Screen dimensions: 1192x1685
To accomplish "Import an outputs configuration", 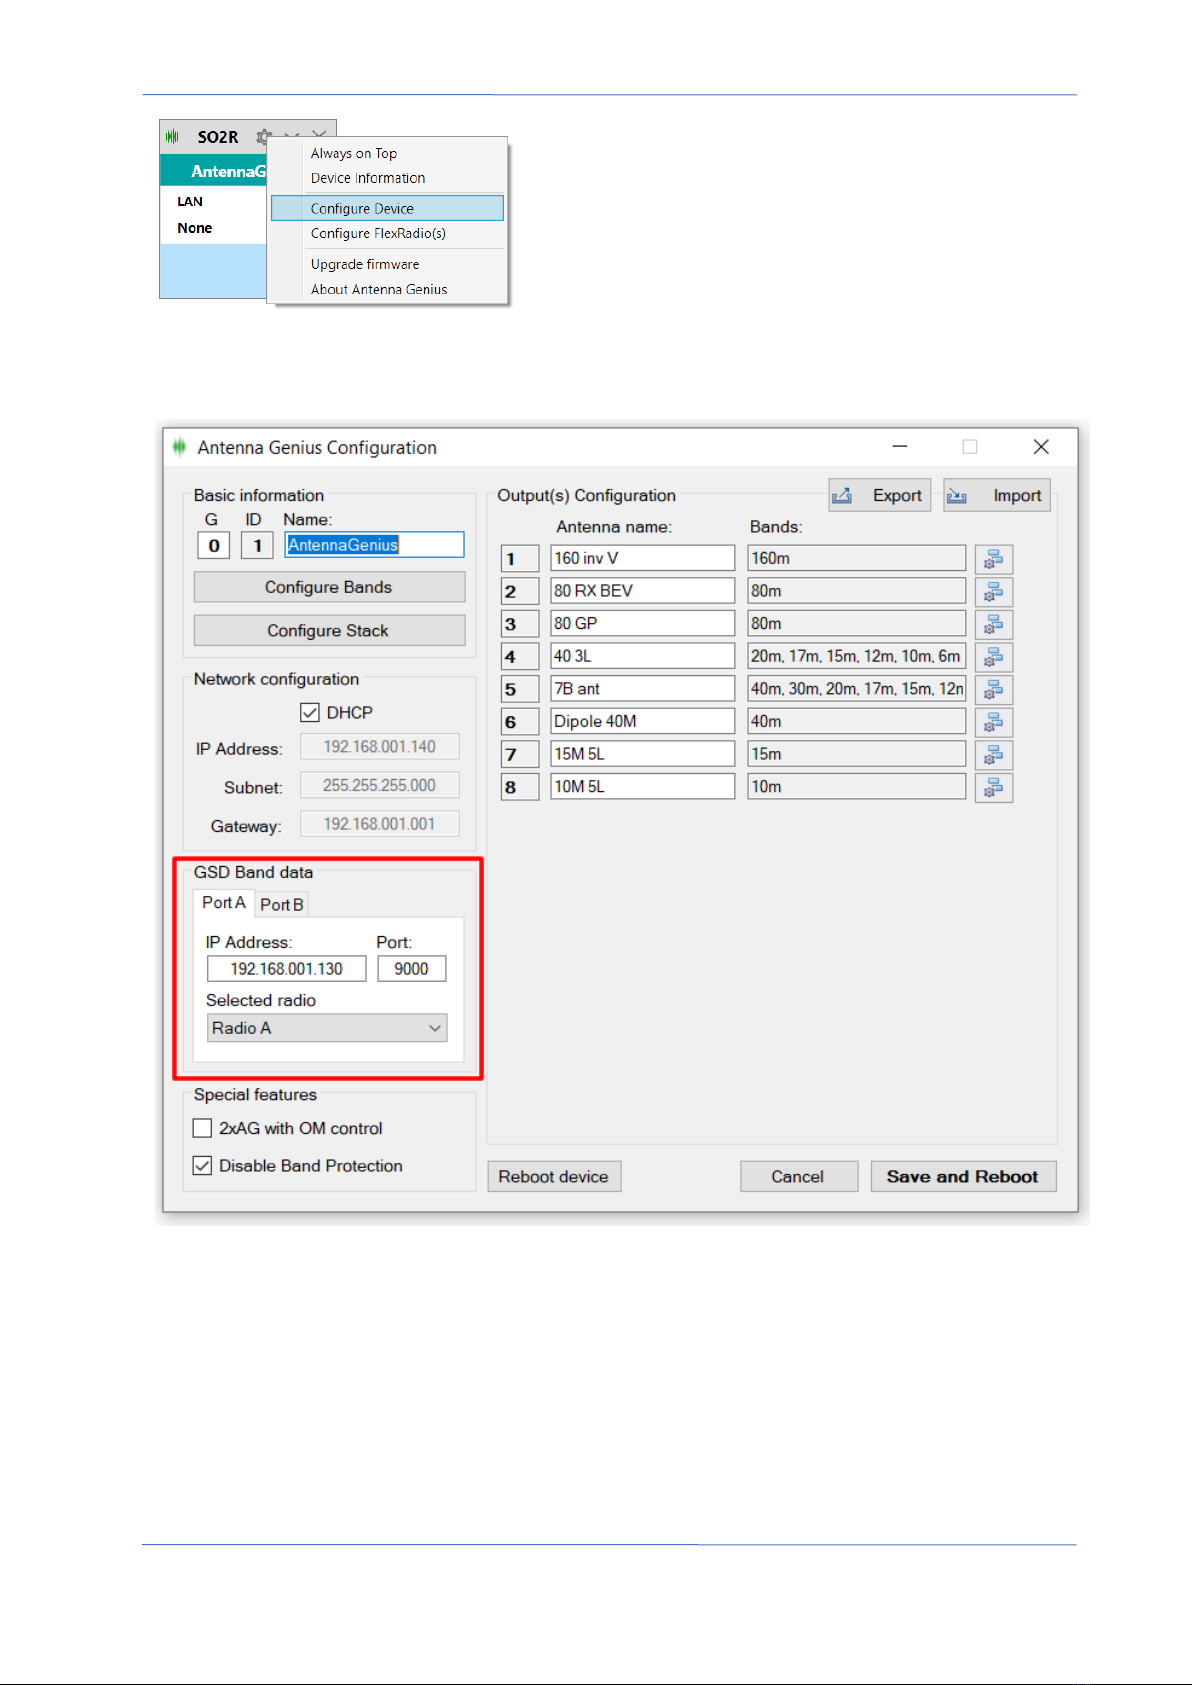I will (x=997, y=495).
